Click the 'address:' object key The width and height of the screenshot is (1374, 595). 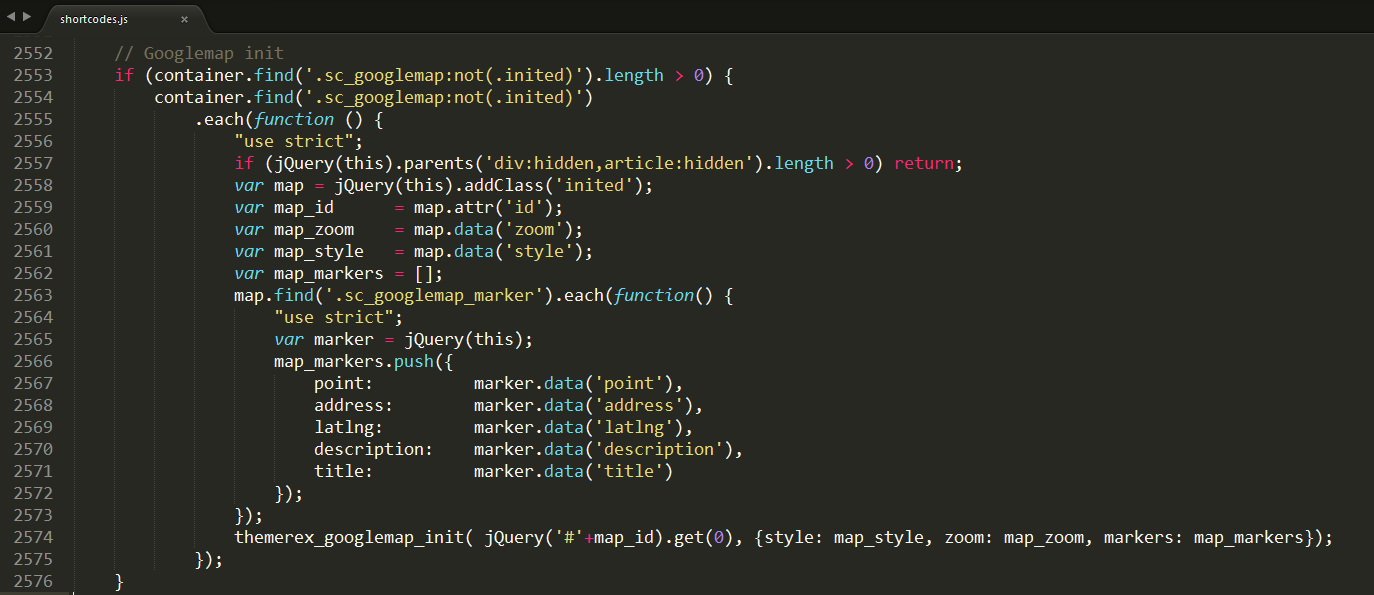click(x=354, y=405)
